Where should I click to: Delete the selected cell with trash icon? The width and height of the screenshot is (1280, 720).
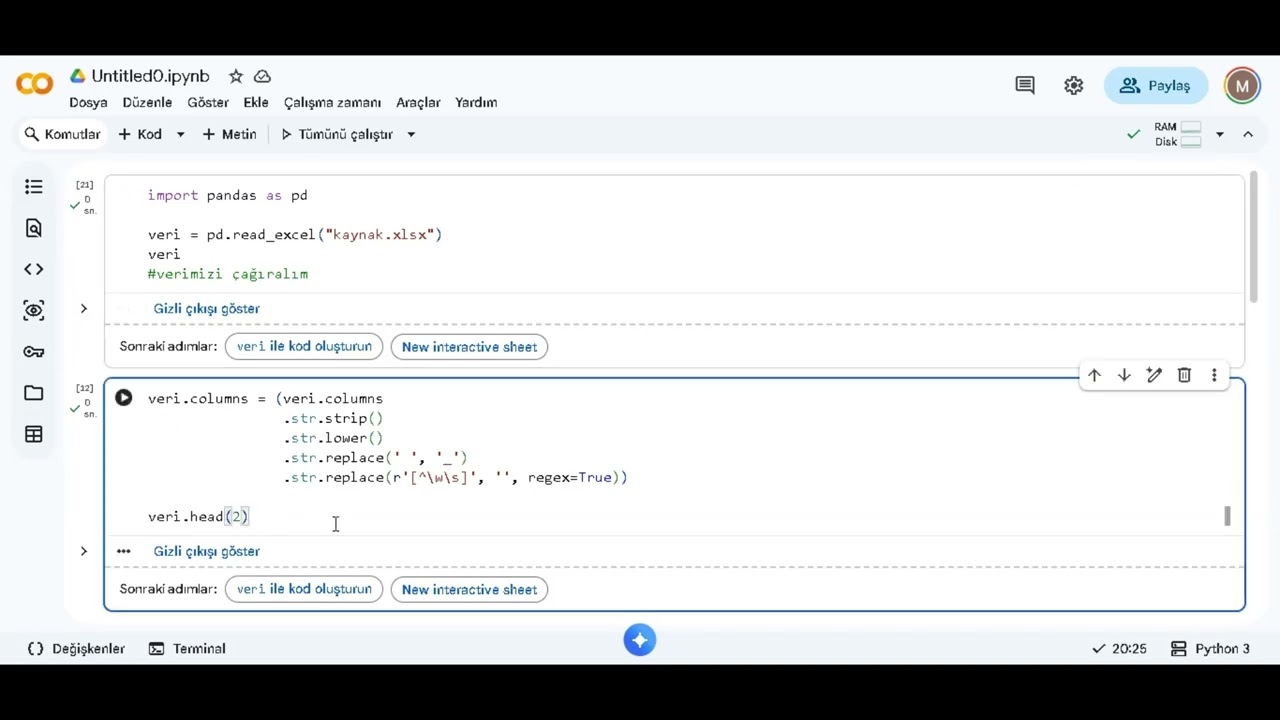tap(1184, 375)
